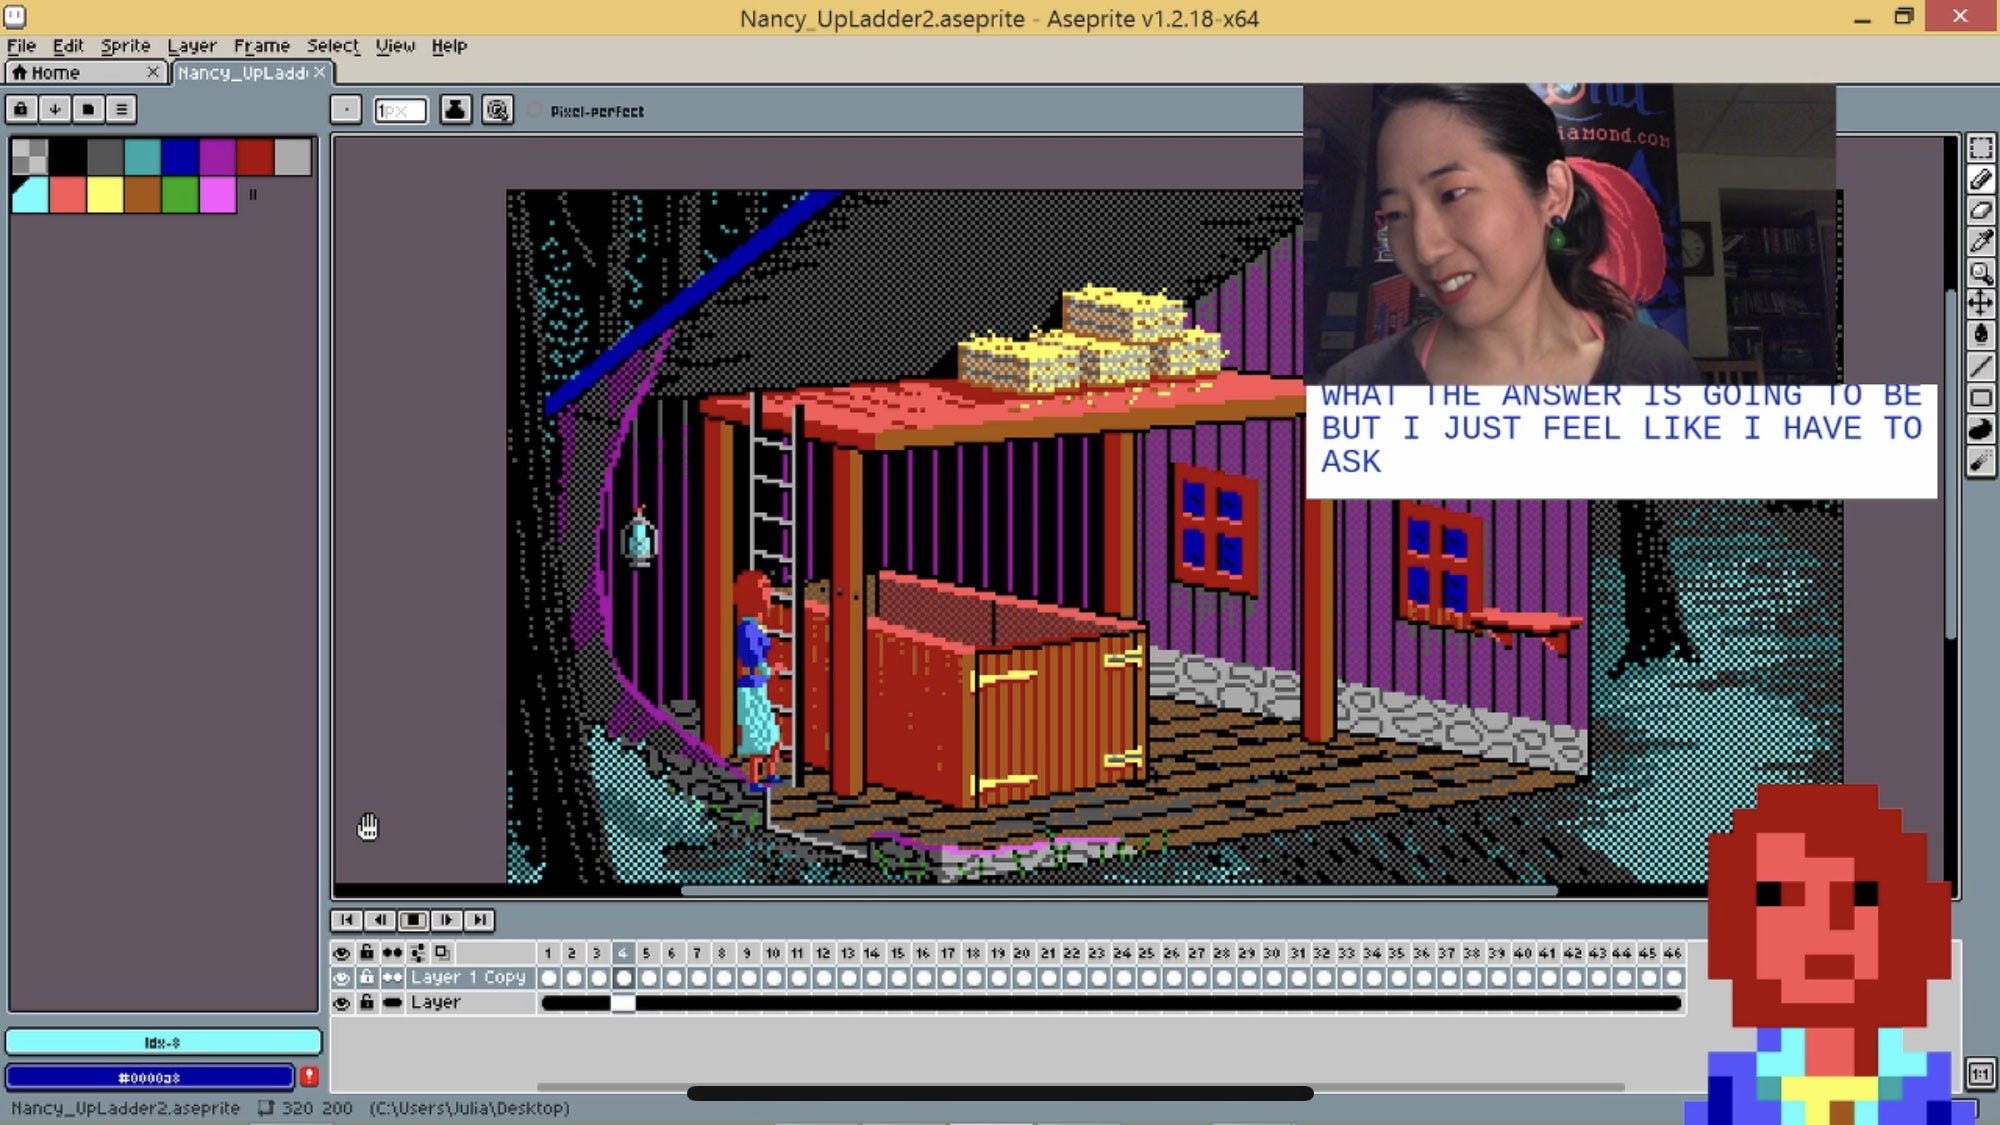Select the Zoom magnifier tool
Image resolution: width=2000 pixels, height=1125 pixels.
[x=1980, y=273]
